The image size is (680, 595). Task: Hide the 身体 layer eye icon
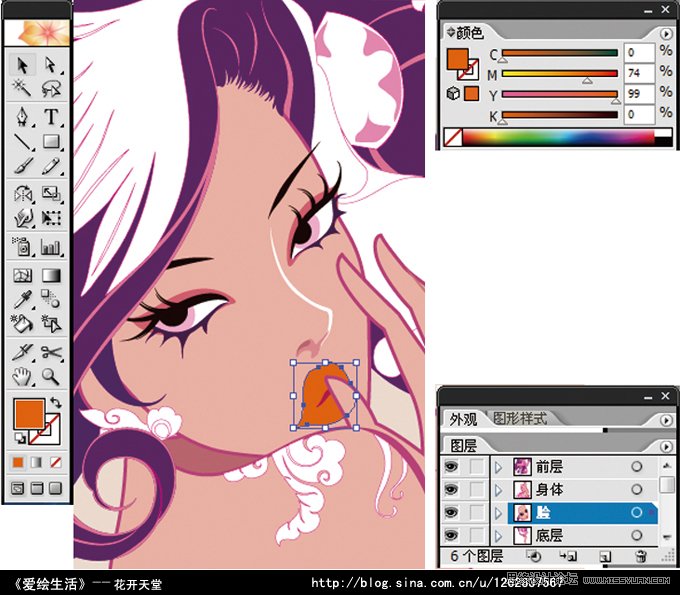[451, 490]
